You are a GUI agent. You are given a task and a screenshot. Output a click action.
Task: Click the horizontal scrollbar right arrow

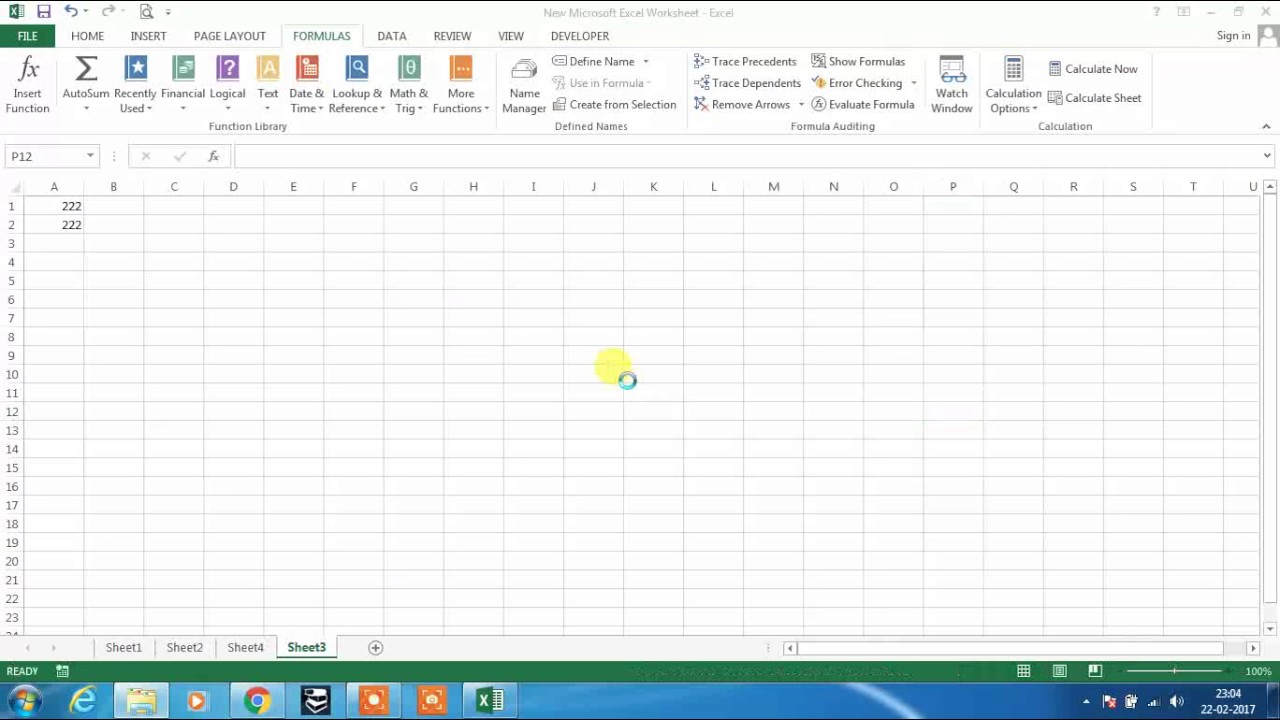tap(1252, 648)
